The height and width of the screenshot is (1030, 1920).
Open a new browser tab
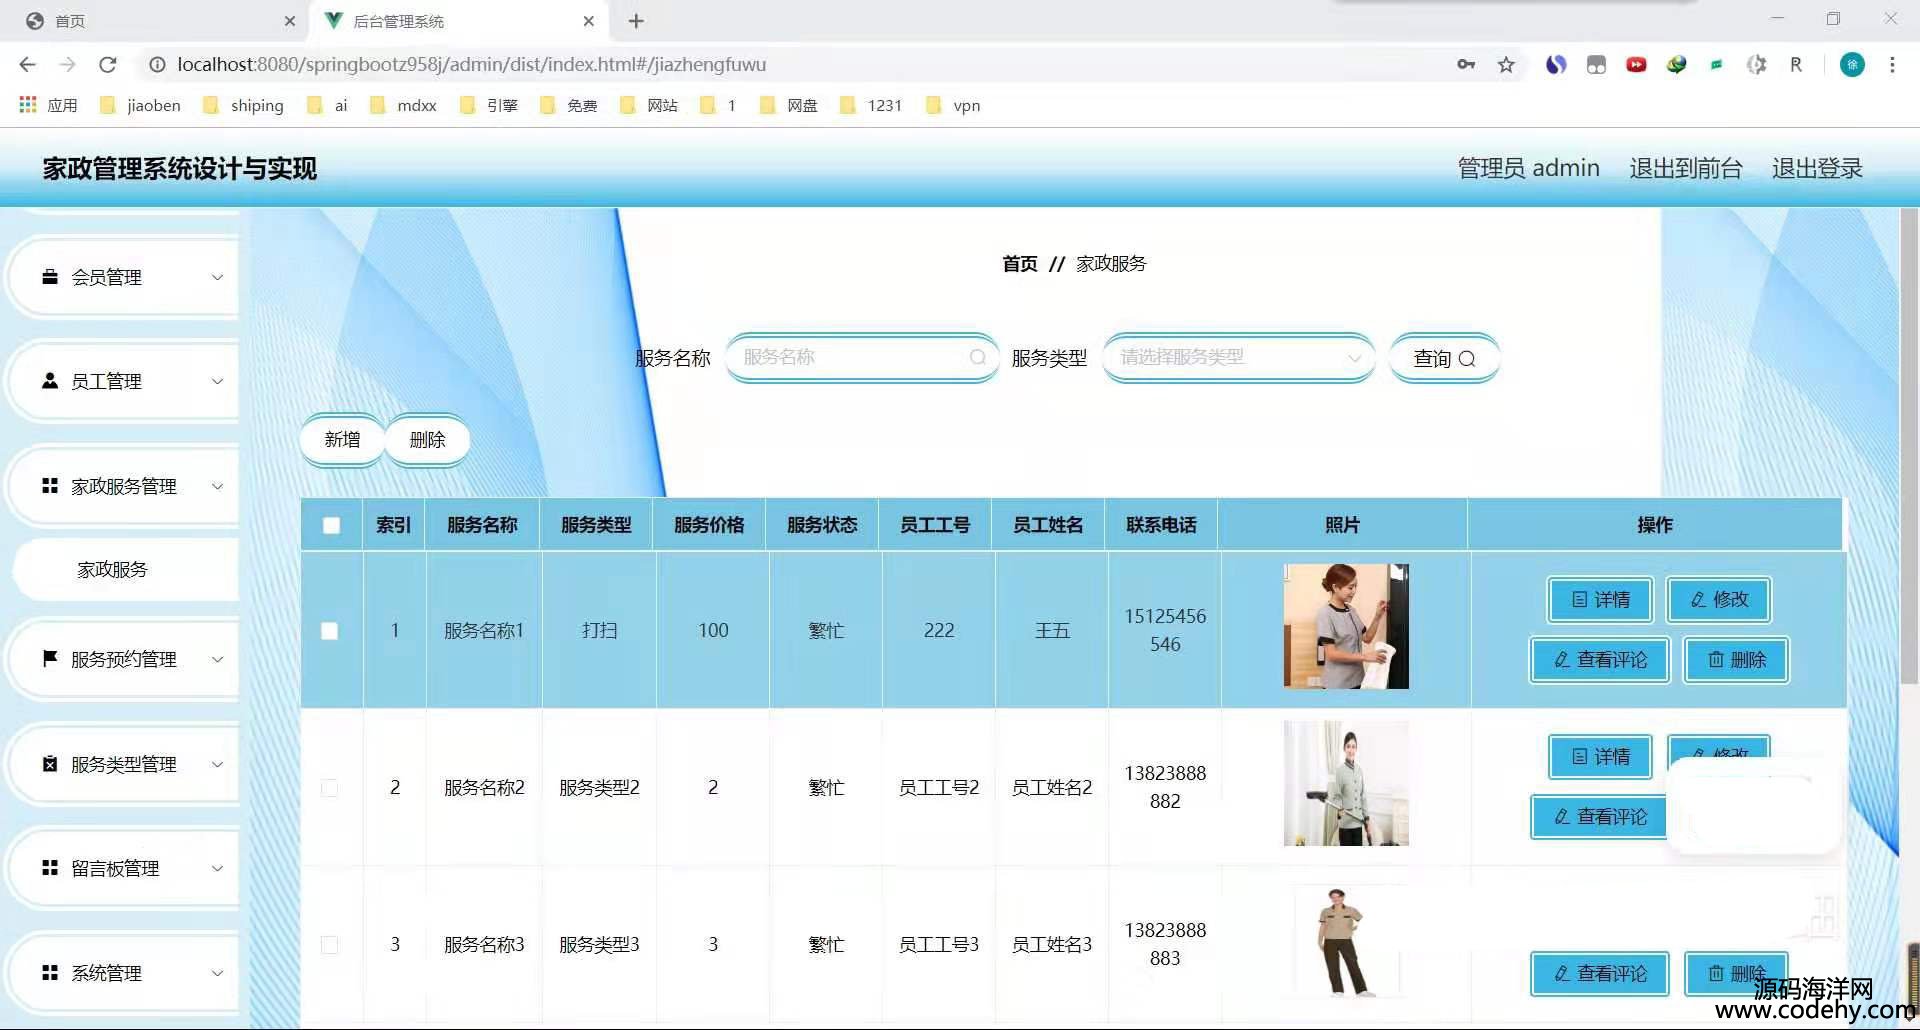coord(636,21)
